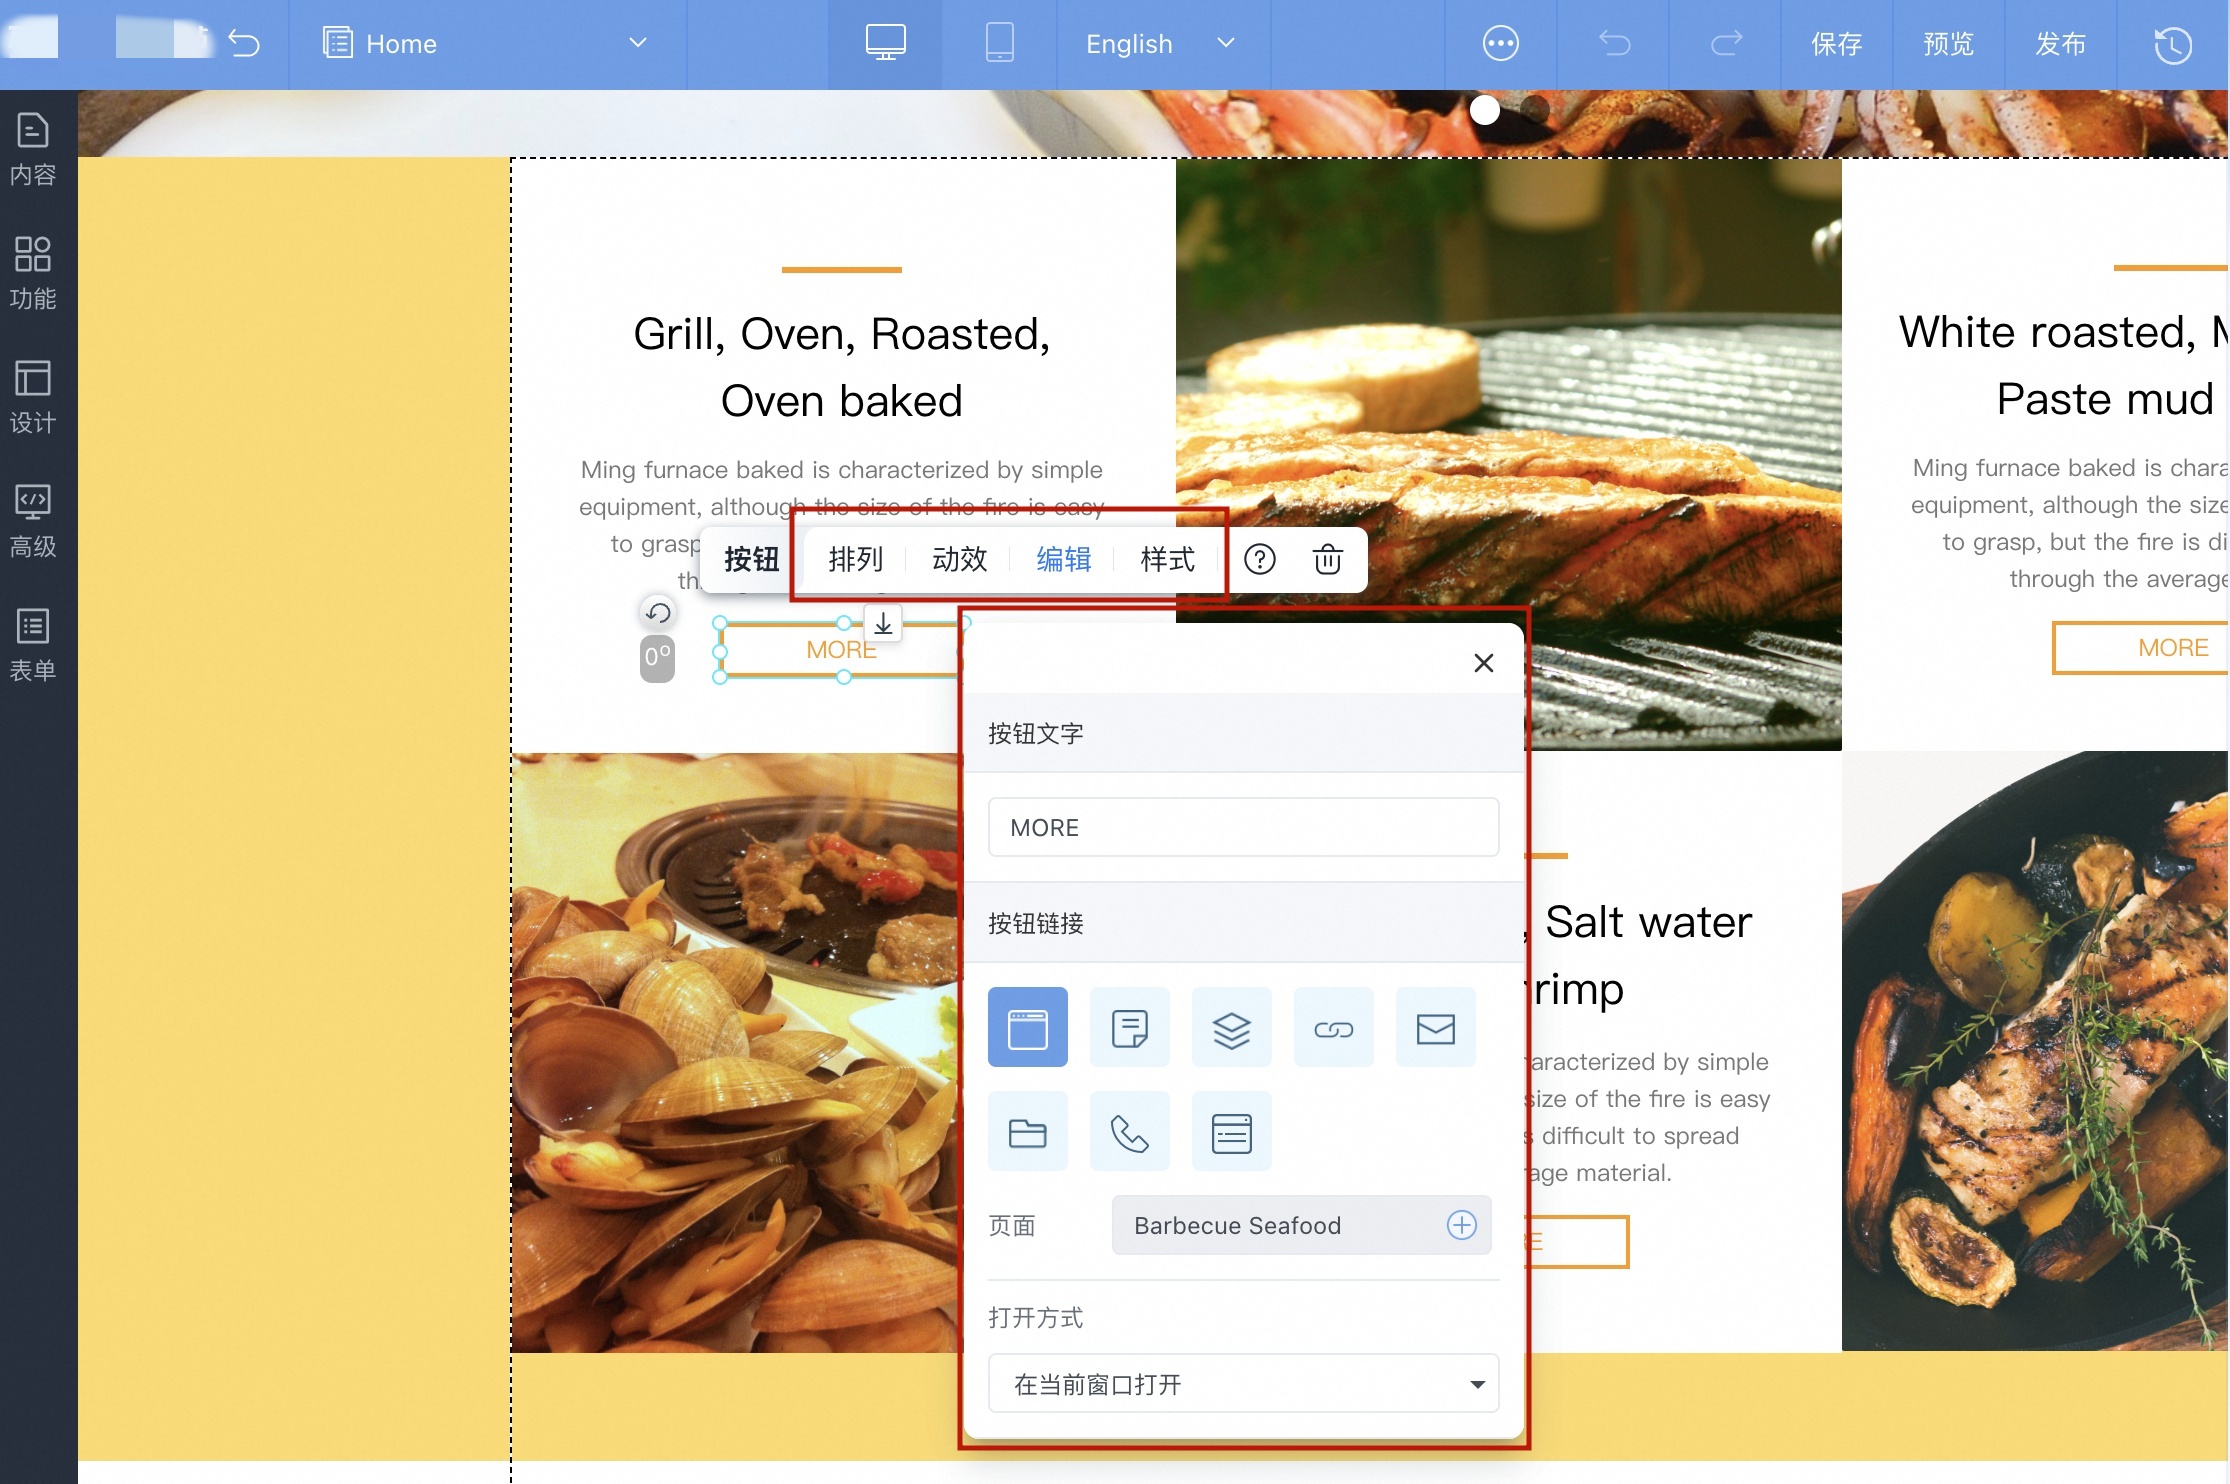
Task: Open version history clock icon
Action: pos(2172,44)
